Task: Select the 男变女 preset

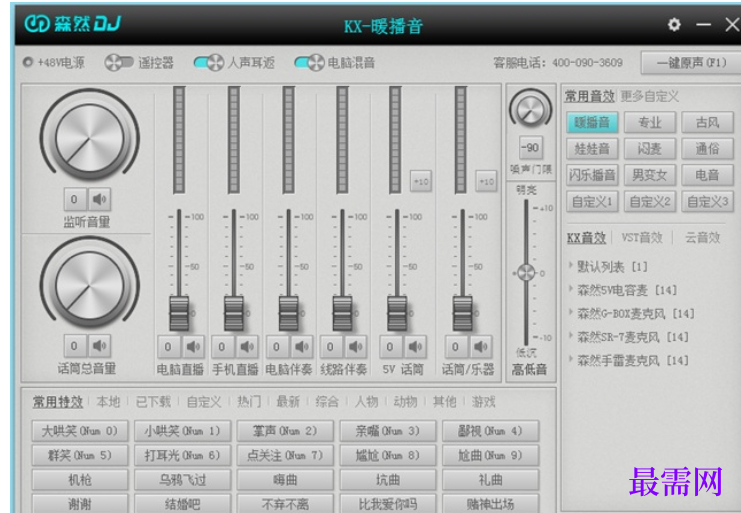Action: click(650, 175)
